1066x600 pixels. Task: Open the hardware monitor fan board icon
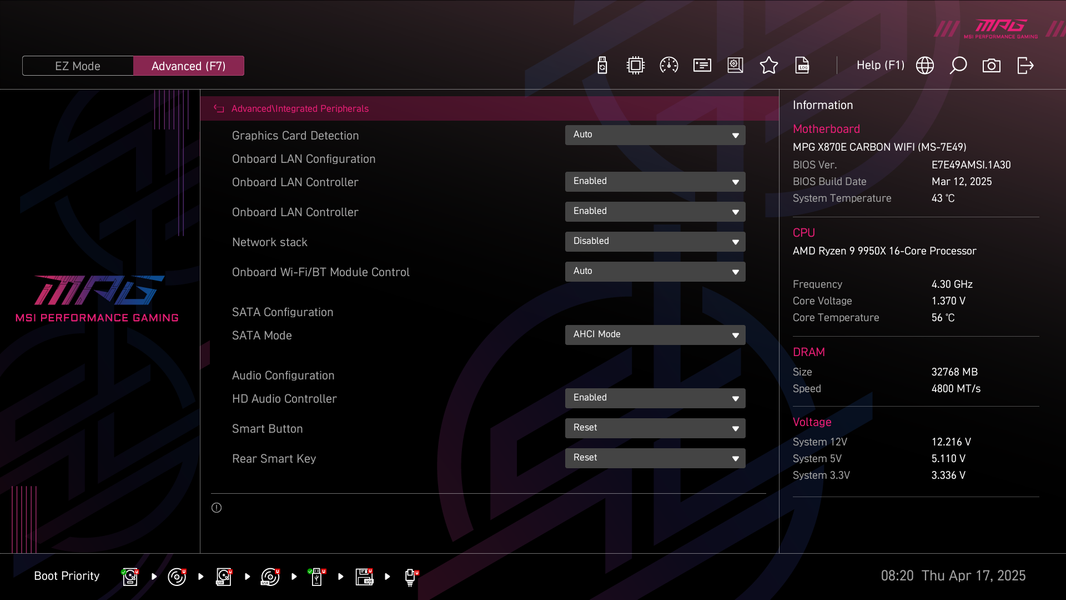coord(735,65)
